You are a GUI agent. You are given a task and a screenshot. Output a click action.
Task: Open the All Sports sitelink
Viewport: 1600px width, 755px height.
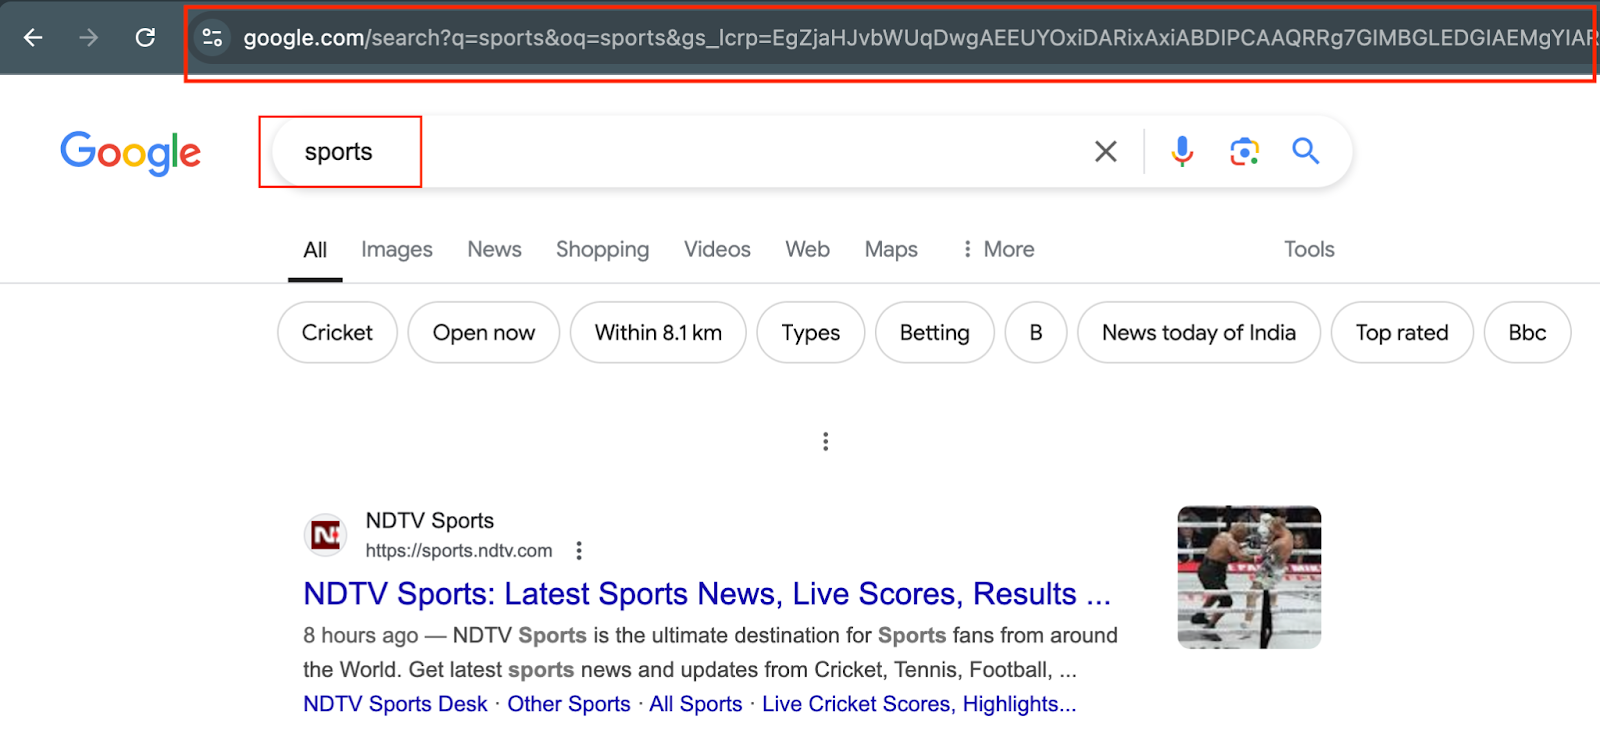696,704
